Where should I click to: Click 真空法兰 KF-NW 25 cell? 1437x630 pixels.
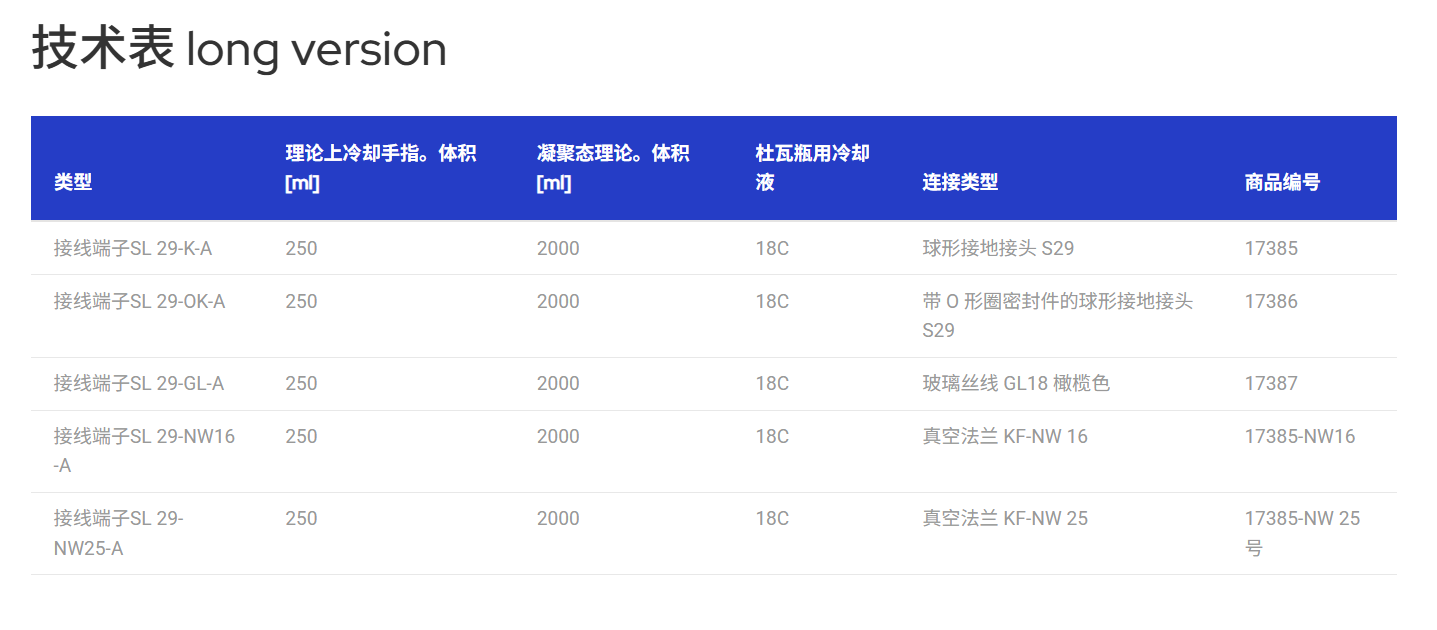click(1005, 518)
